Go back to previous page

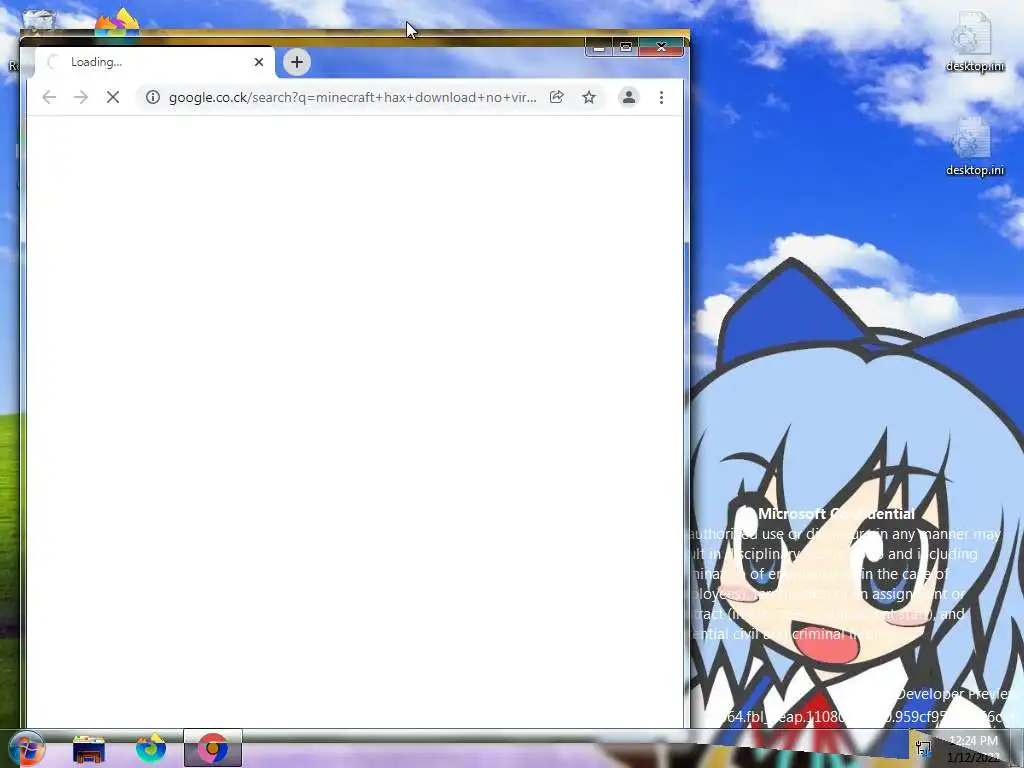(49, 97)
